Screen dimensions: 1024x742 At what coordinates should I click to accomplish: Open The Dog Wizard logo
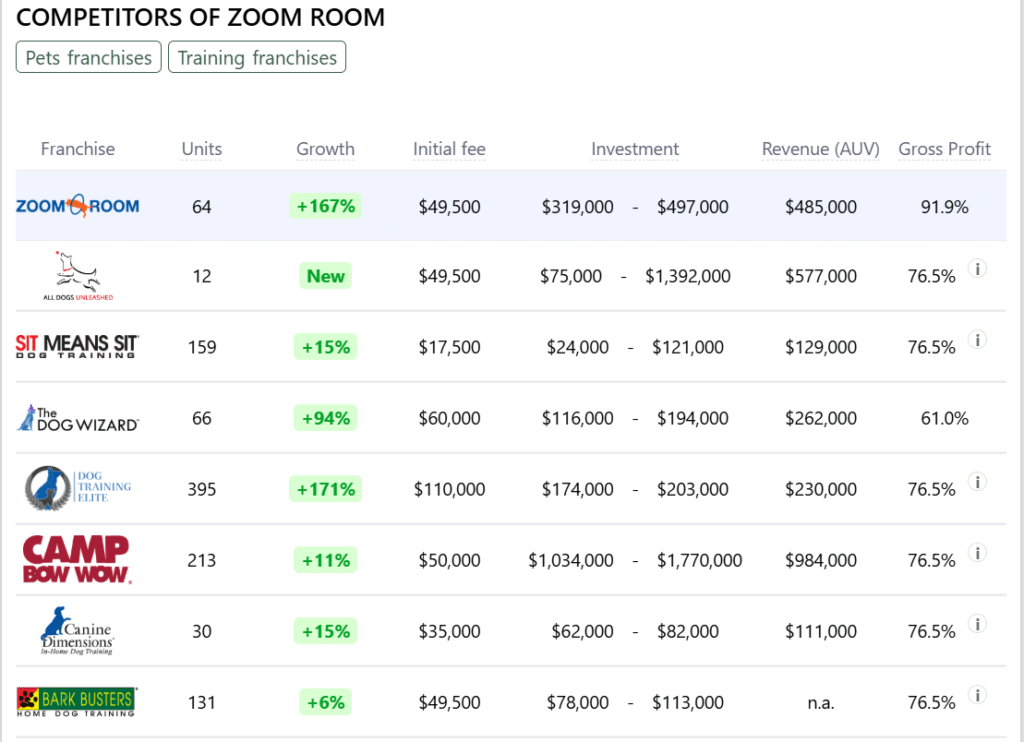pos(78,418)
